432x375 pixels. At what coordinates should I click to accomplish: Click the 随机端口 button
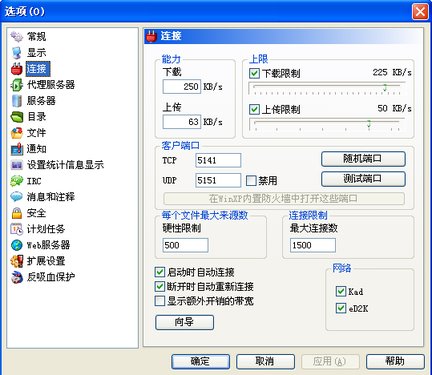coord(363,159)
